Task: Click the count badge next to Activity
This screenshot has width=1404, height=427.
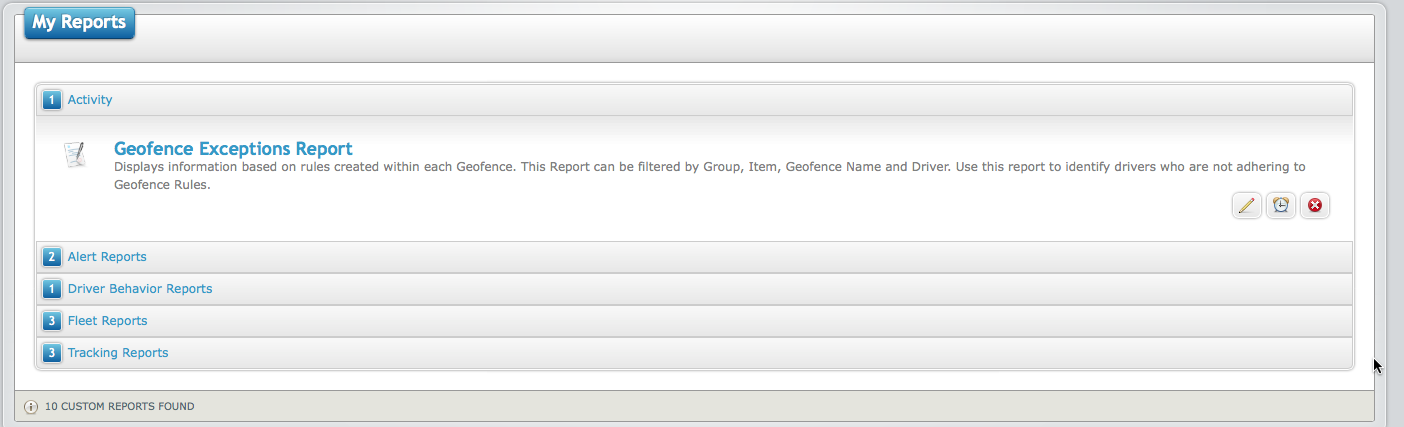Action: (x=52, y=100)
